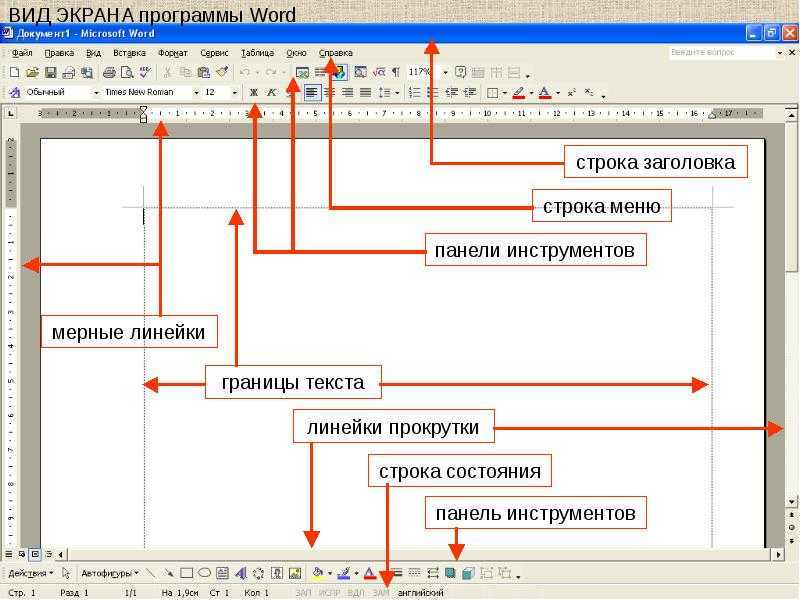This screenshot has width=800, height=600.
Task: Insert WordArt from Drawing toolbar
Action: (x=240, y=573)
